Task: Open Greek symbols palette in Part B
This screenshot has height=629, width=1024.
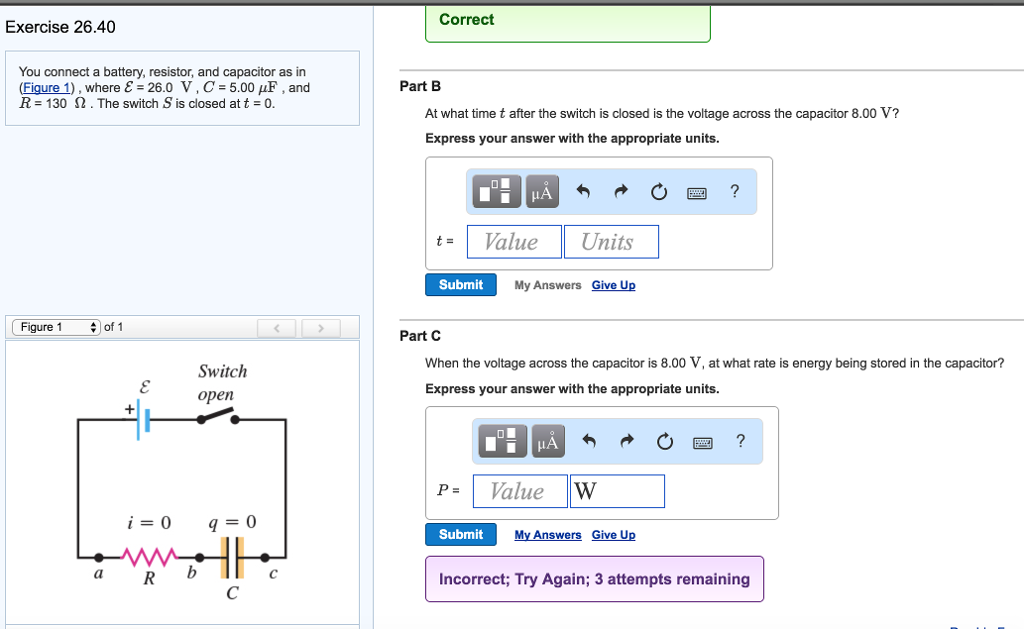Action: [x=541, y=193]
